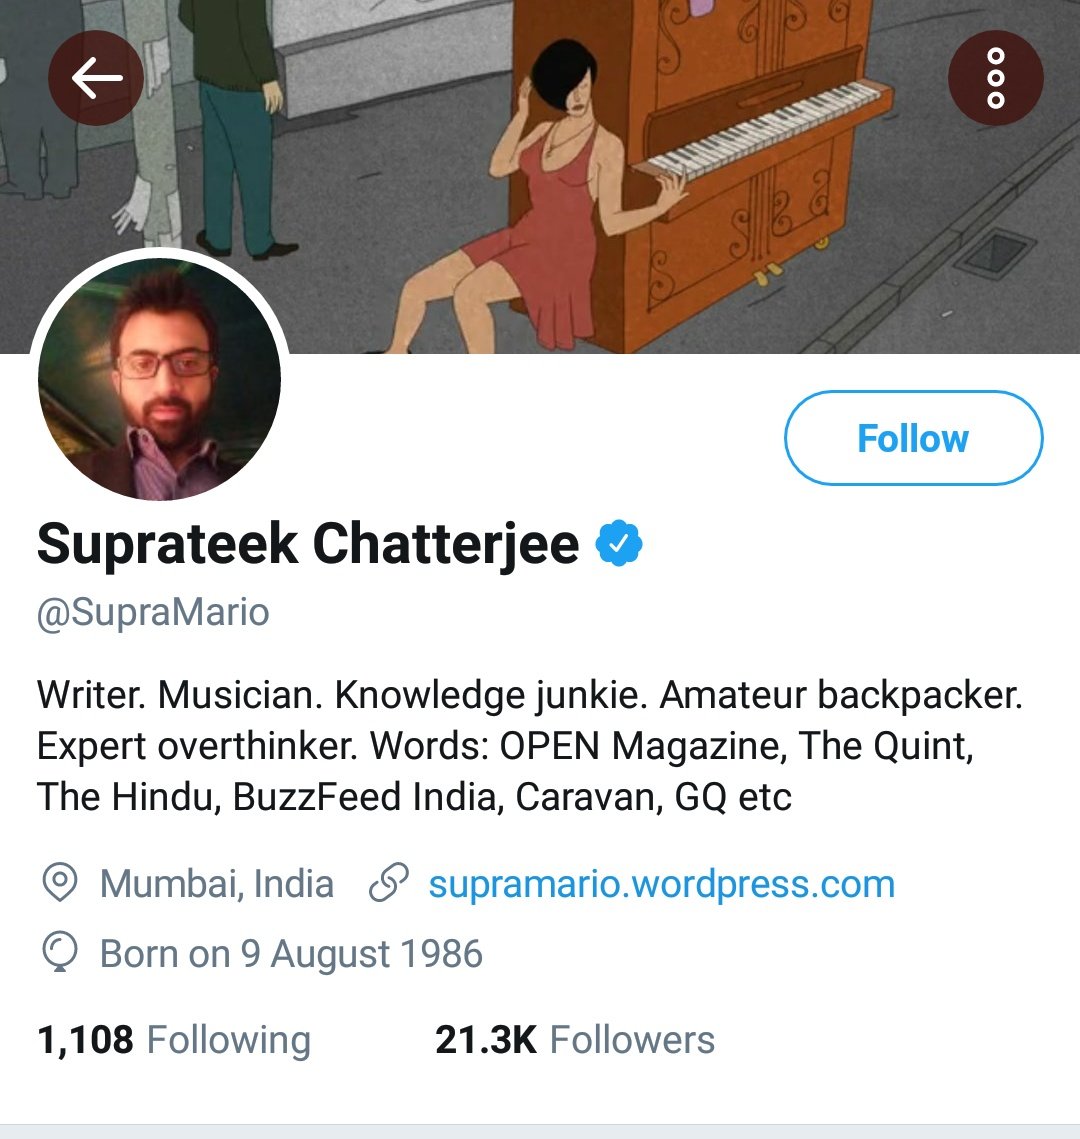View the 1,108 Following list
Image resolution: width=1080 pixels, height=1139 pixels.
point(174,1040)
